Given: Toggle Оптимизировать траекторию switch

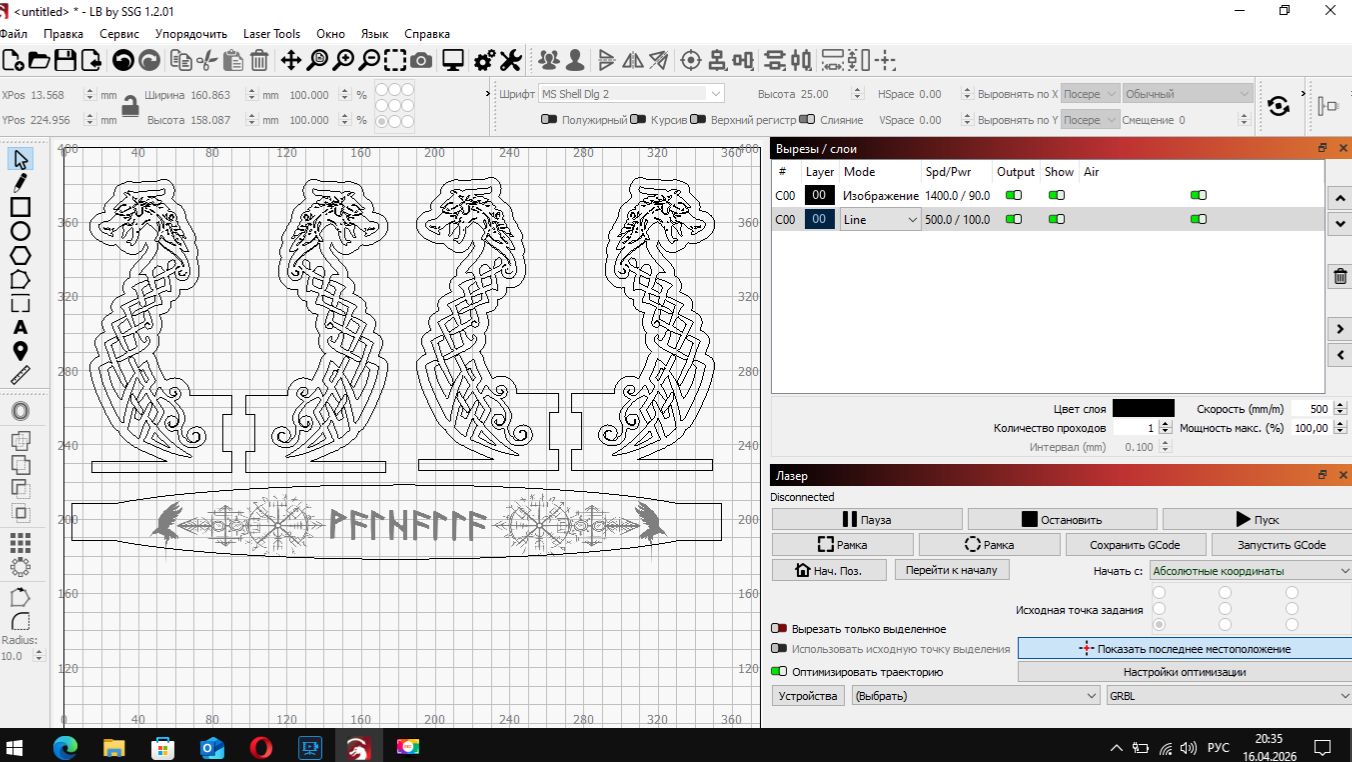Looking at the screenshot, I should point(779,672).
